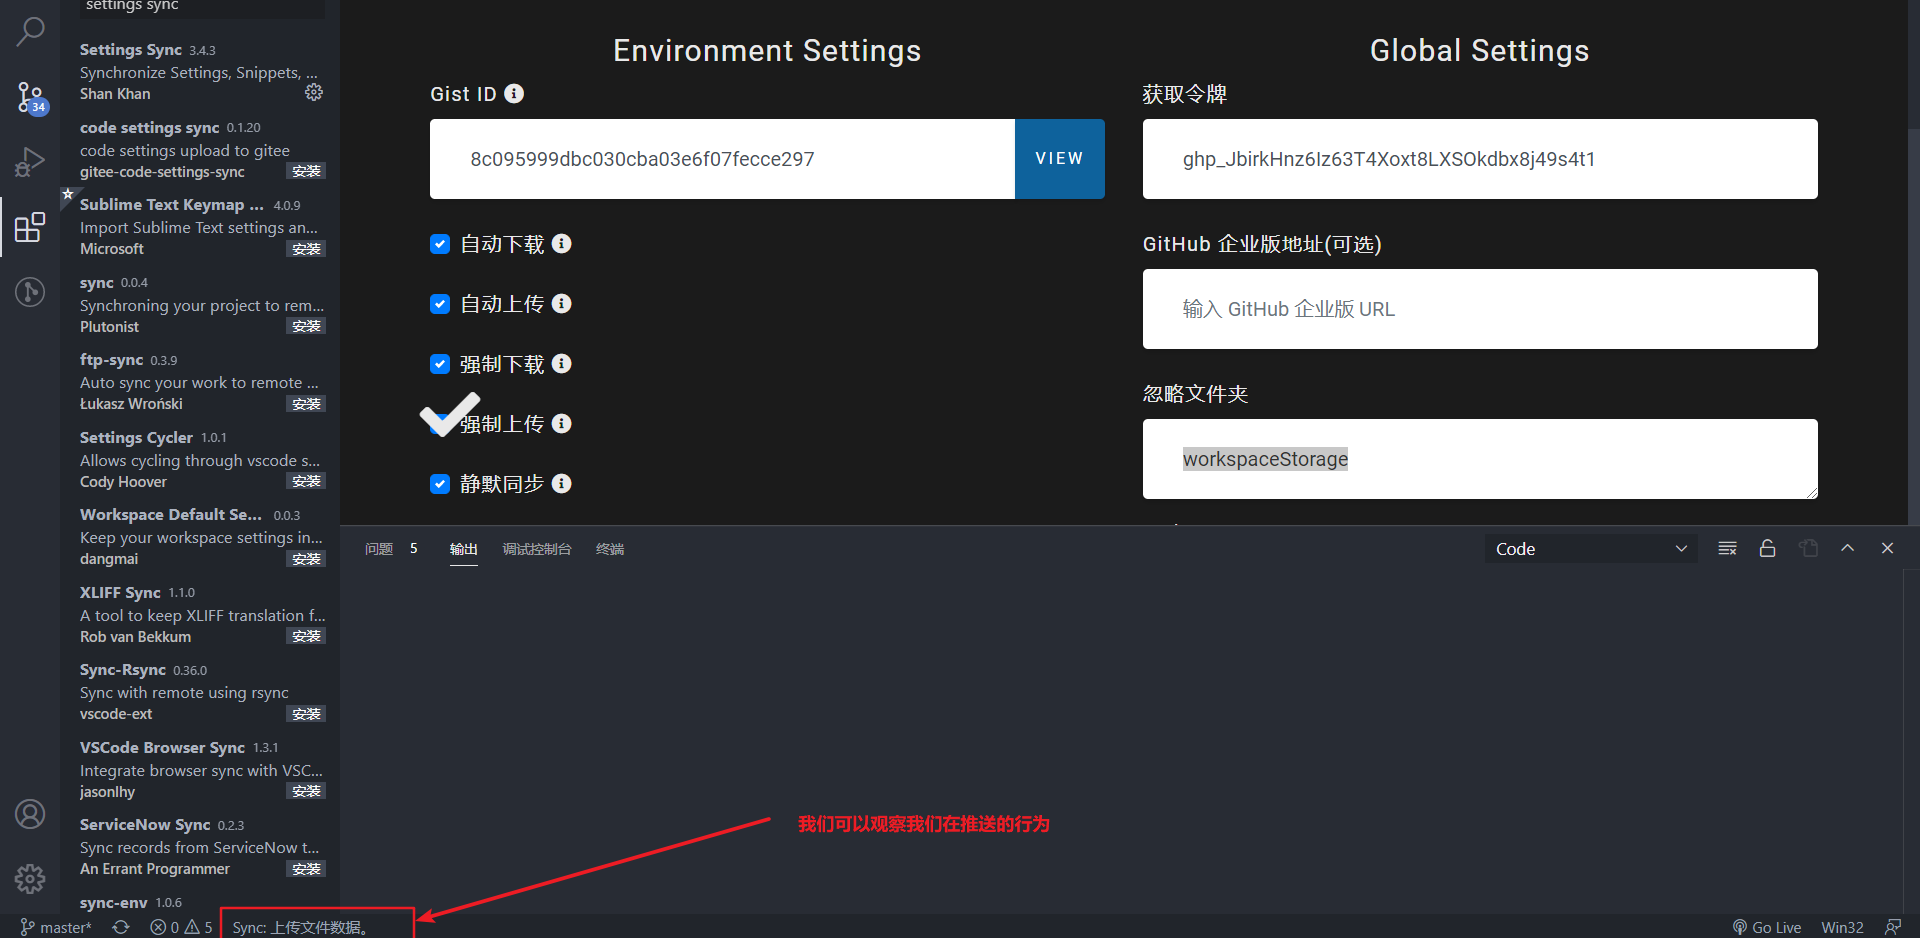Viewport: 1920px width, 938px height.
Task: Click the Gist ID input field
Action: pos(722,159)
